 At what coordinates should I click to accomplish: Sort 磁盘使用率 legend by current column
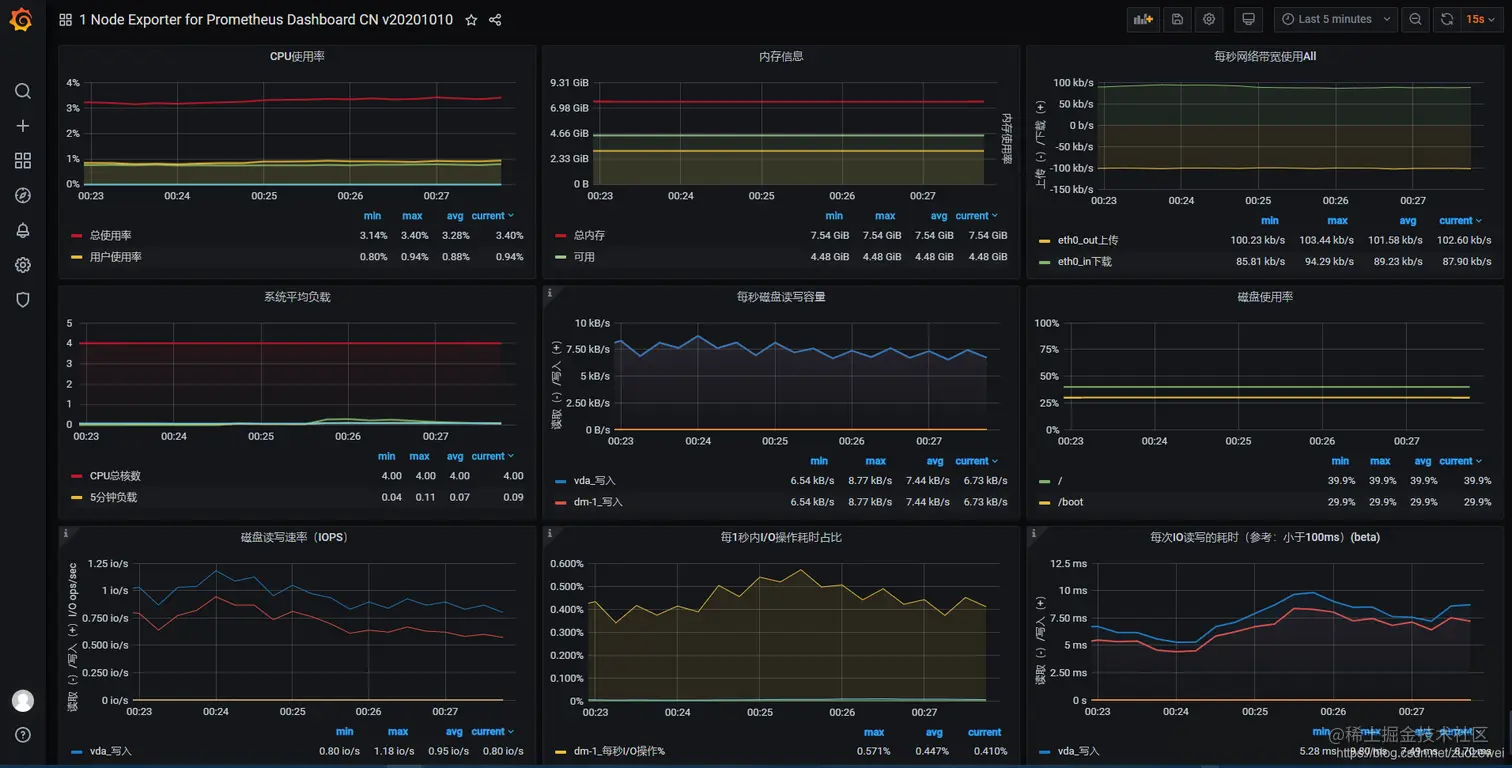point(1461,461)
